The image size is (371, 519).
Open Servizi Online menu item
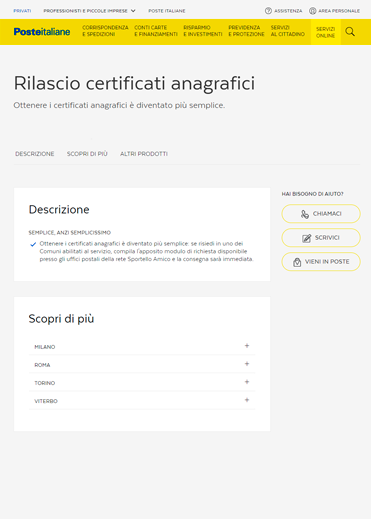[x=326, y=32]
